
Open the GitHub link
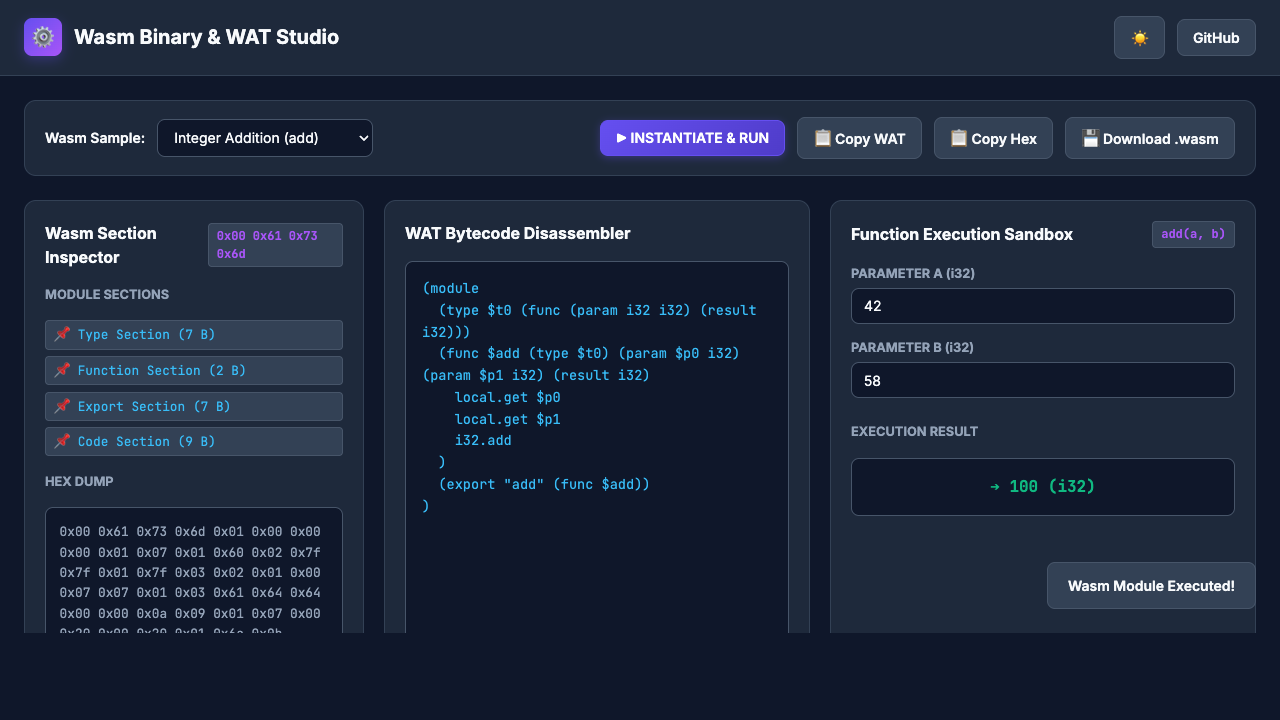[1216, 38]
